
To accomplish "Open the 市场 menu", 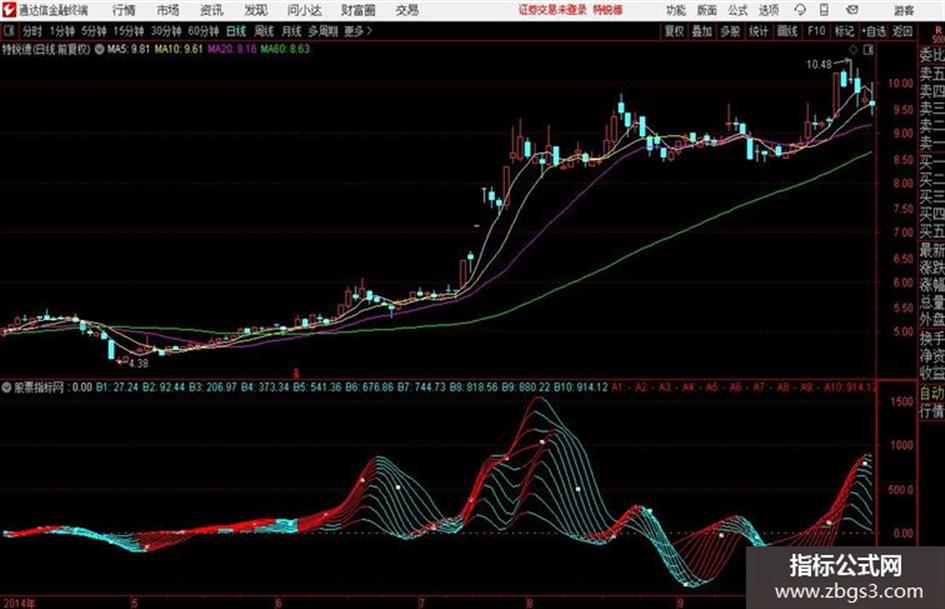I will pyautogui.click(x=168, y=10).
